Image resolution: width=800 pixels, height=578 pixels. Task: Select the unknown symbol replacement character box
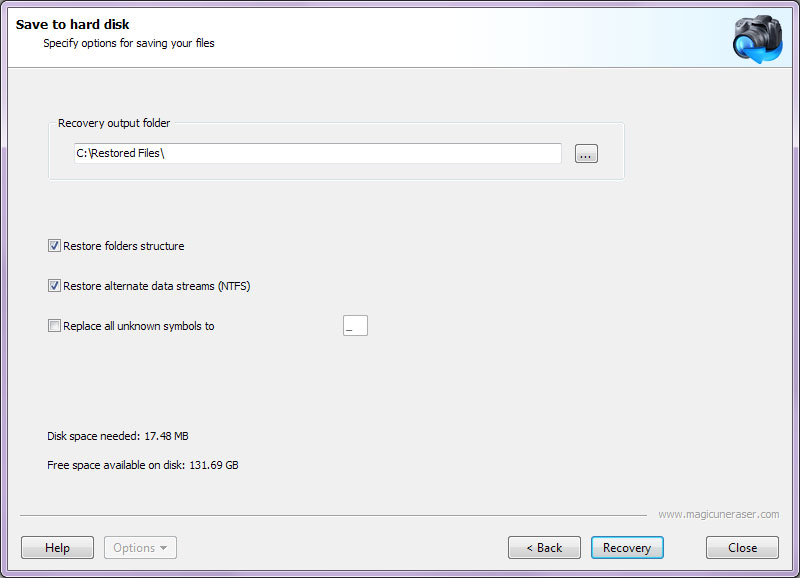coord(355,325)
